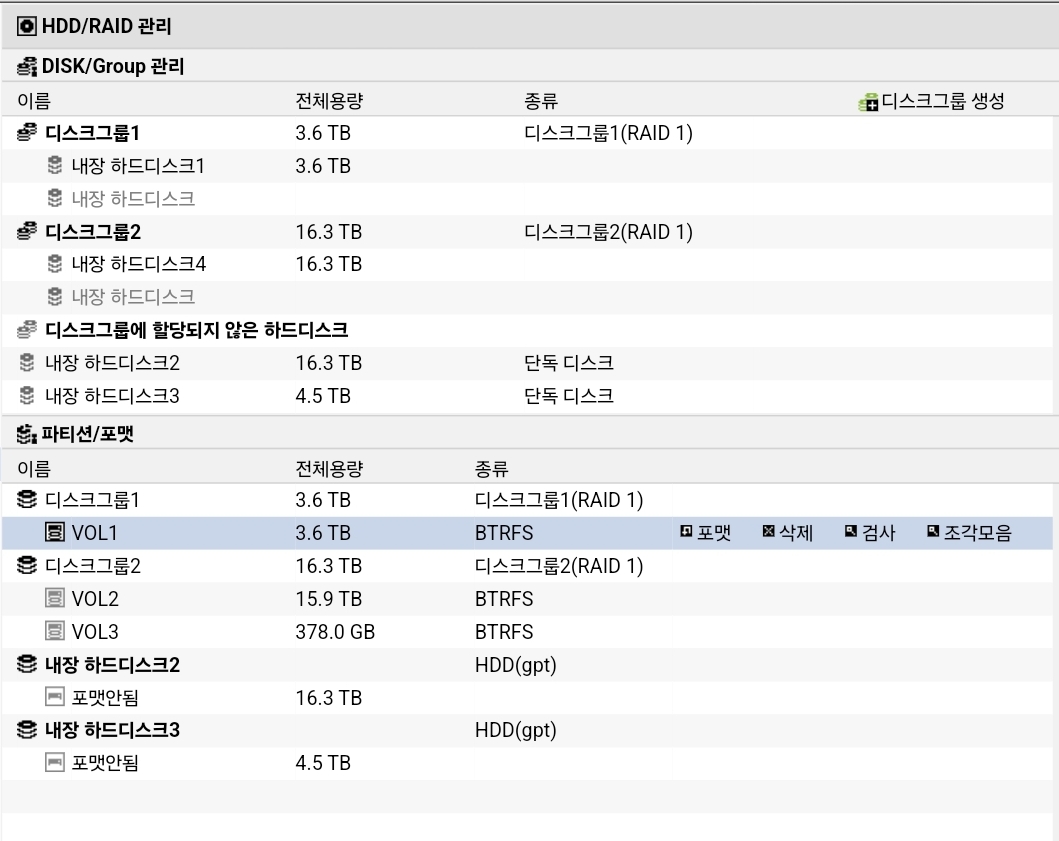Image resolution: width=1059 pixels, height=841 pixels.
Task: Click HDD(gpt) type for 내장 하드디스크2
Action: pyautogui.click(x=515, y=665)
